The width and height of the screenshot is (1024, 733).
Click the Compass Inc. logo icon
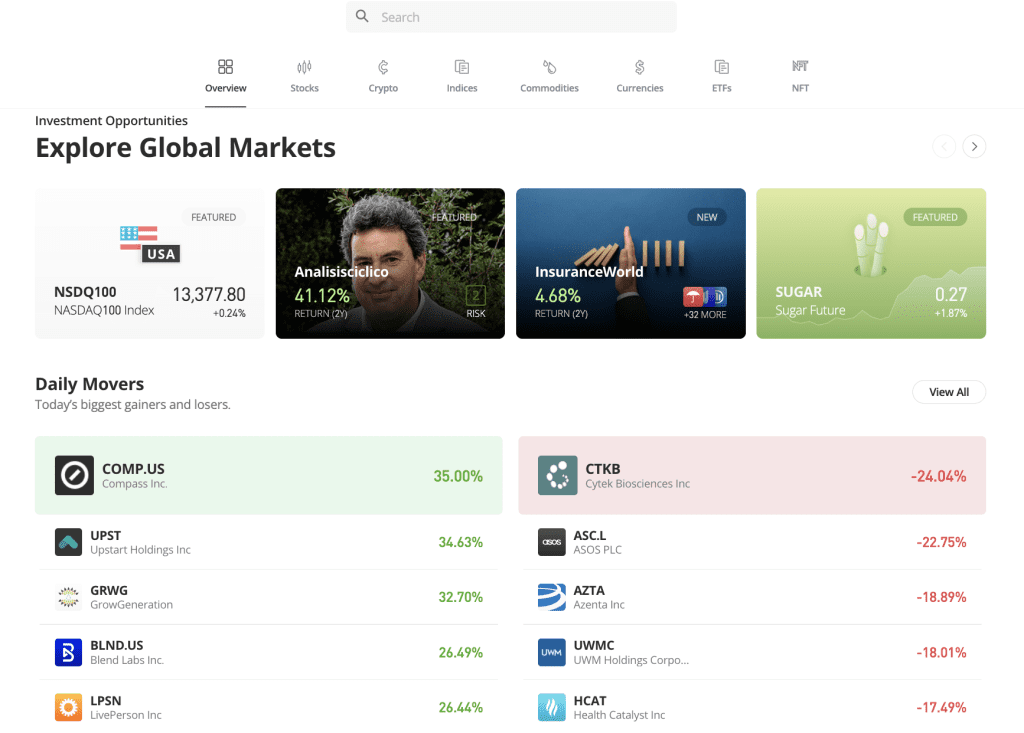pos(74,475)
